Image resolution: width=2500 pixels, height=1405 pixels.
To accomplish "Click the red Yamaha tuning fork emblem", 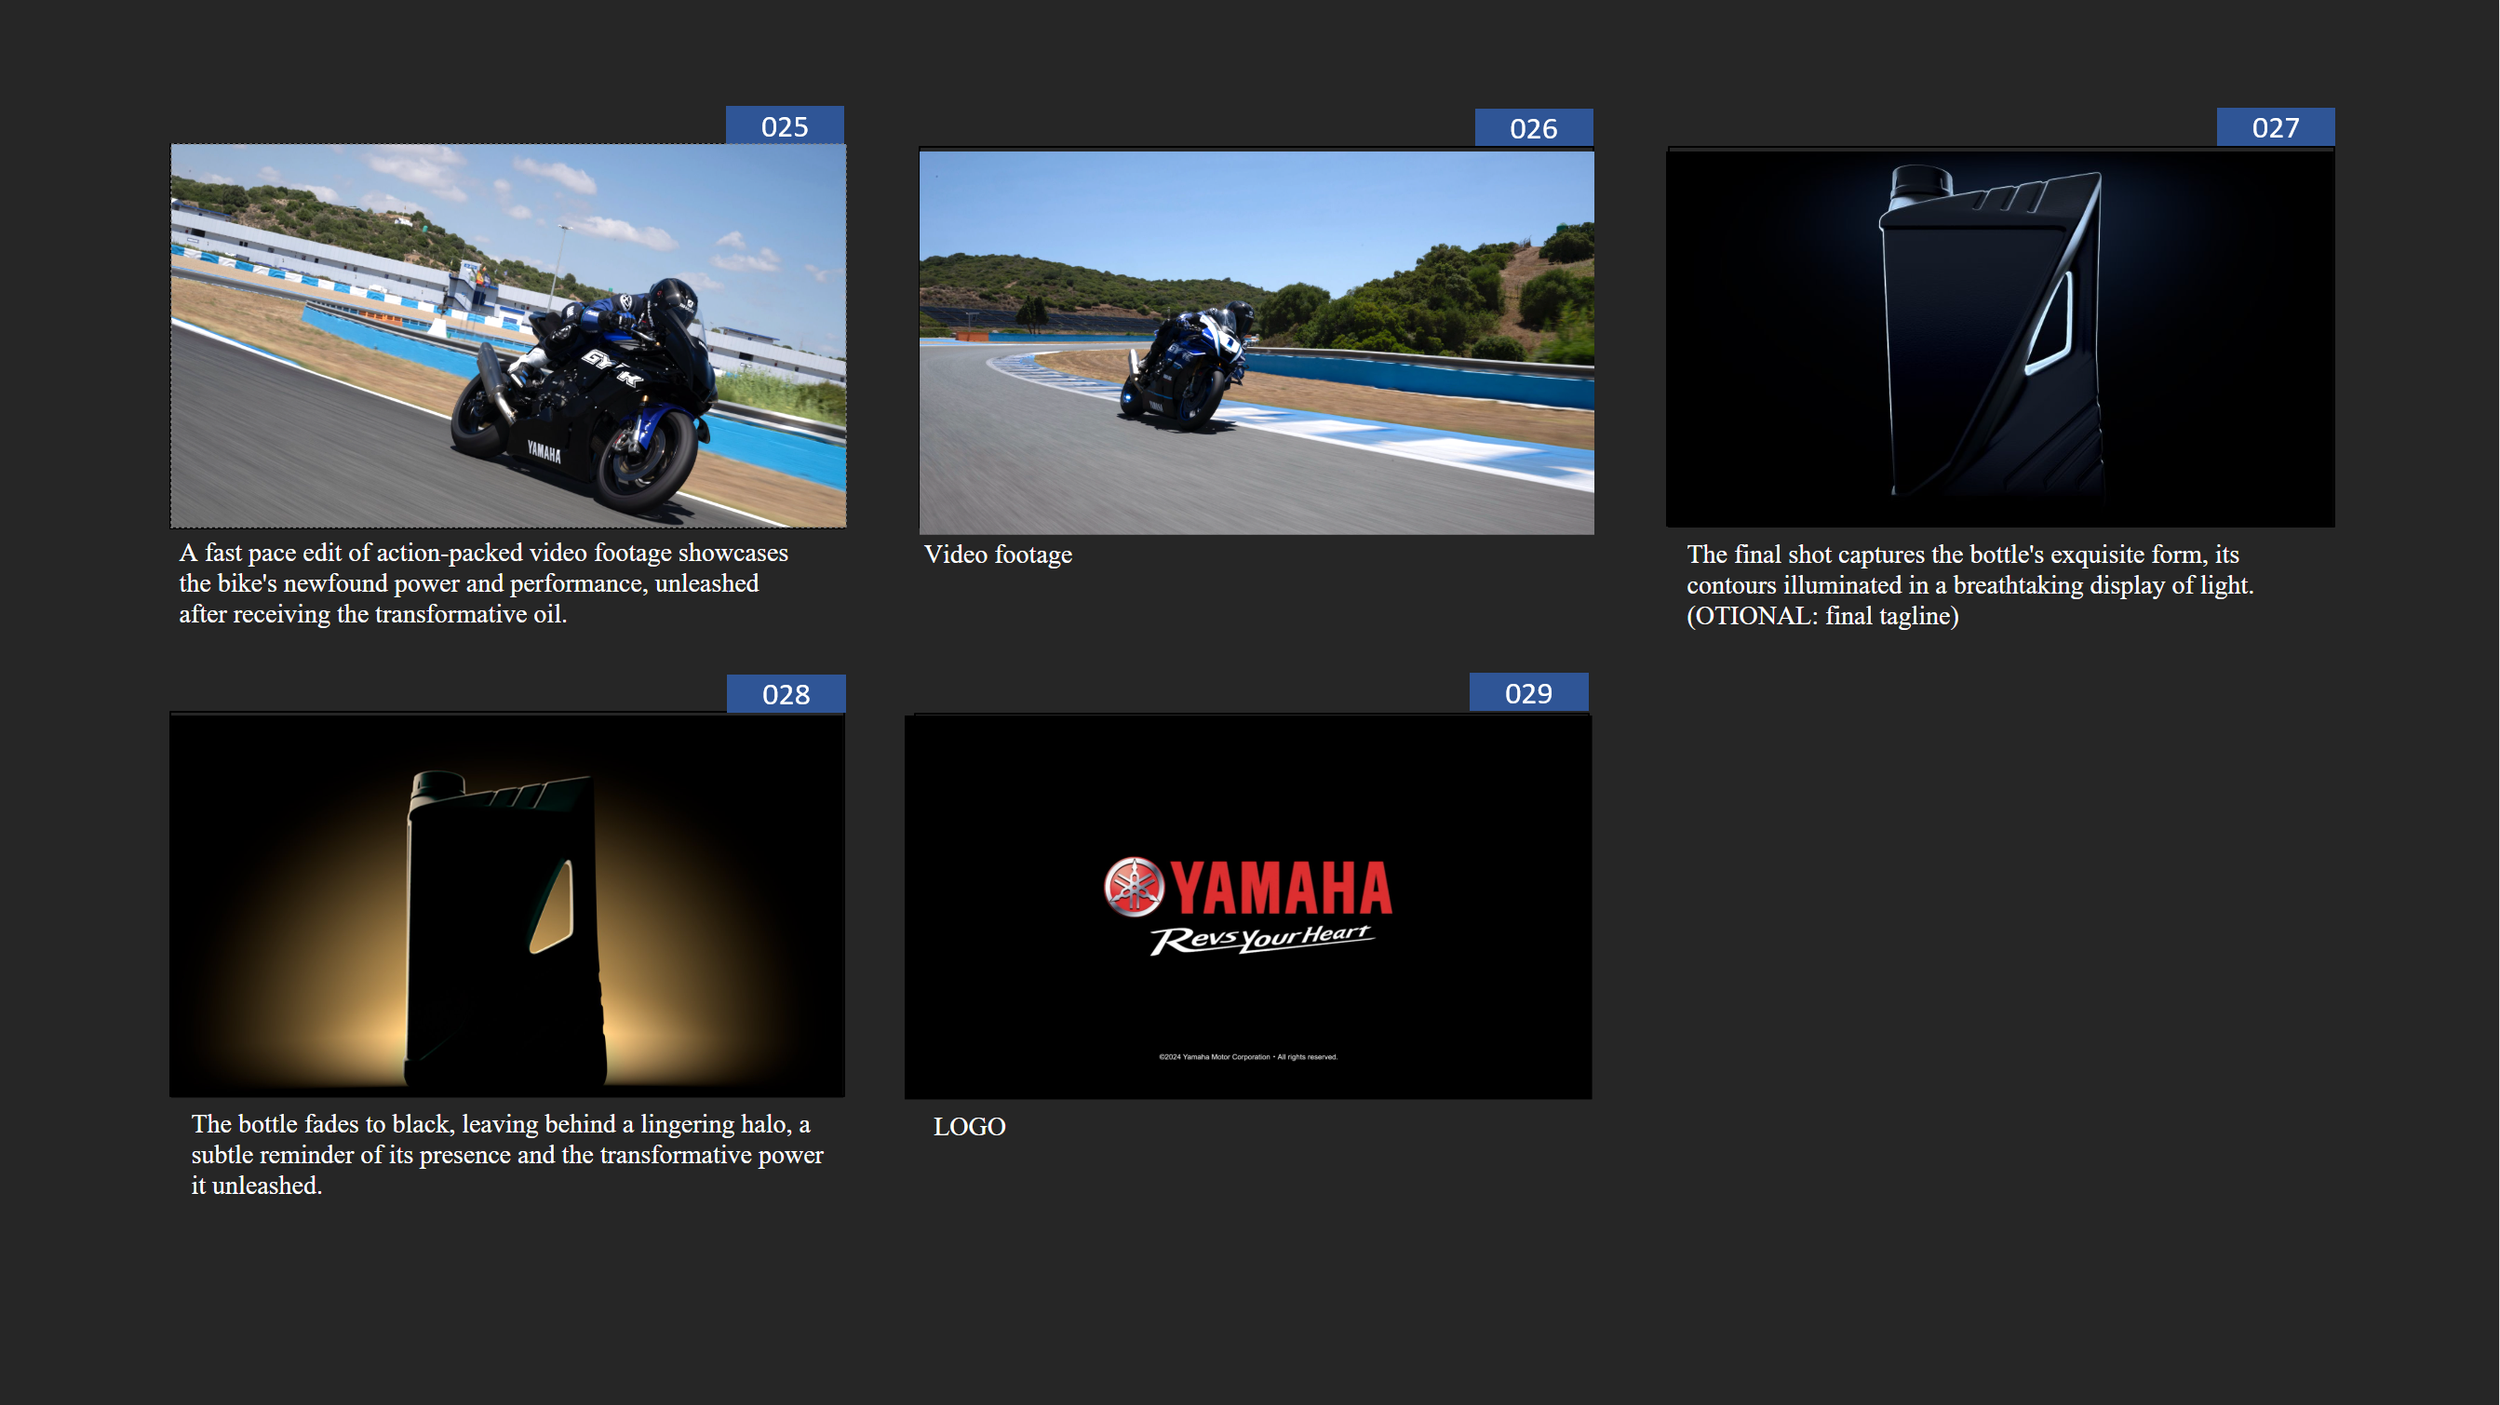I will 1133,886.
